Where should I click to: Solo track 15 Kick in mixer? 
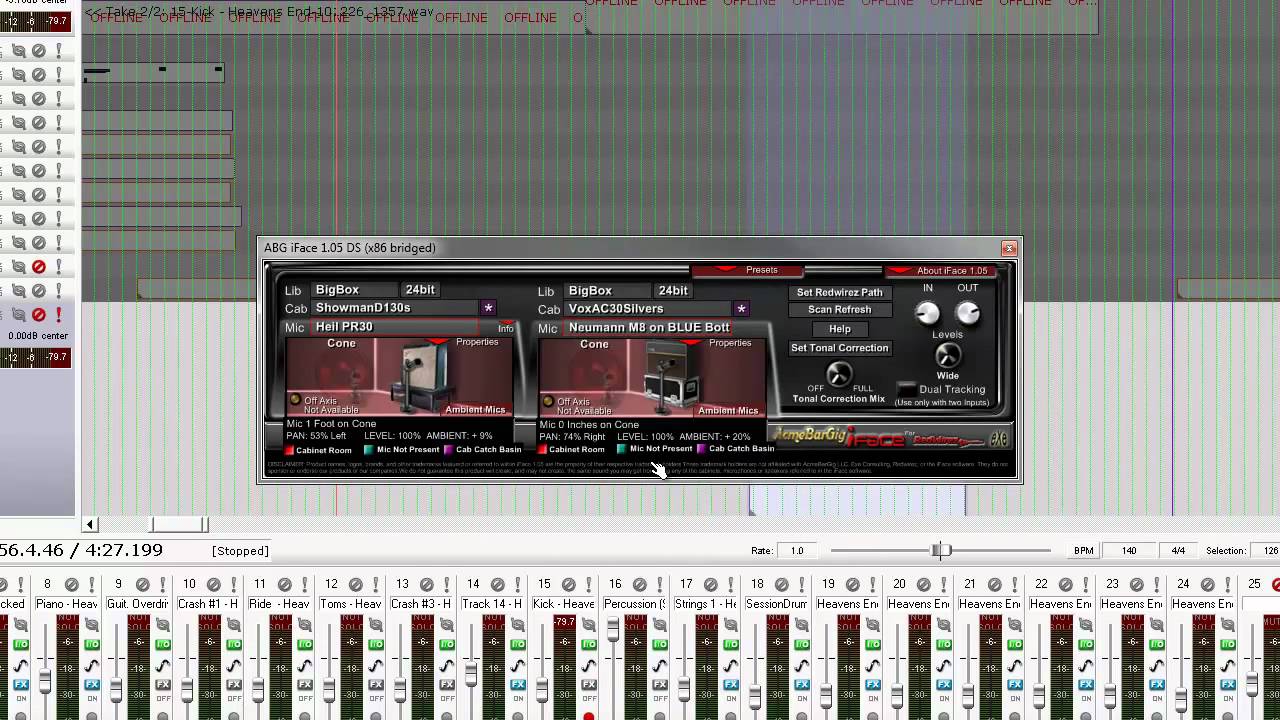[x=588, y=584]
